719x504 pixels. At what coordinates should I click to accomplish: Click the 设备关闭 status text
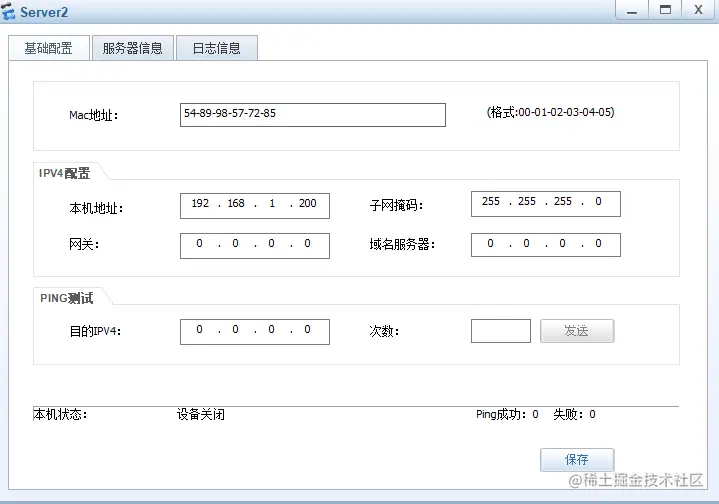pos(201,415)
